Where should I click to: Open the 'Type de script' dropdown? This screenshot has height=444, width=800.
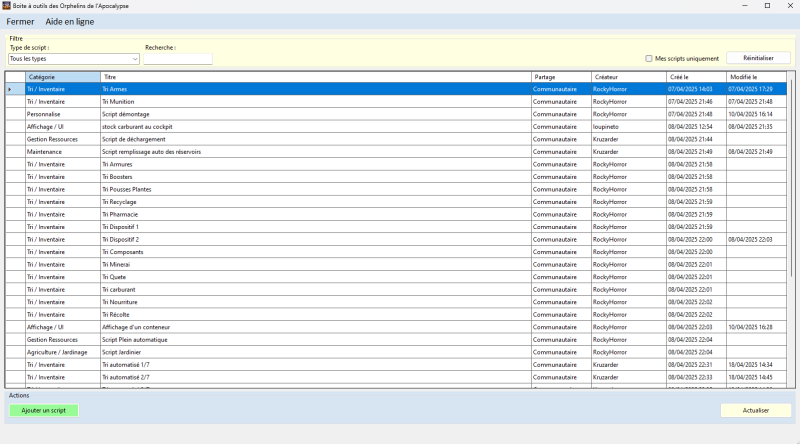pyautogui.click(x=74, y=59)
